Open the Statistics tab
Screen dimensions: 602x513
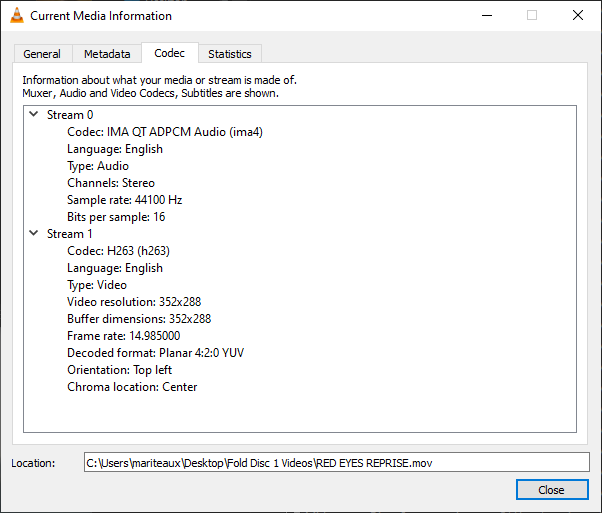[x=229, y=54]
